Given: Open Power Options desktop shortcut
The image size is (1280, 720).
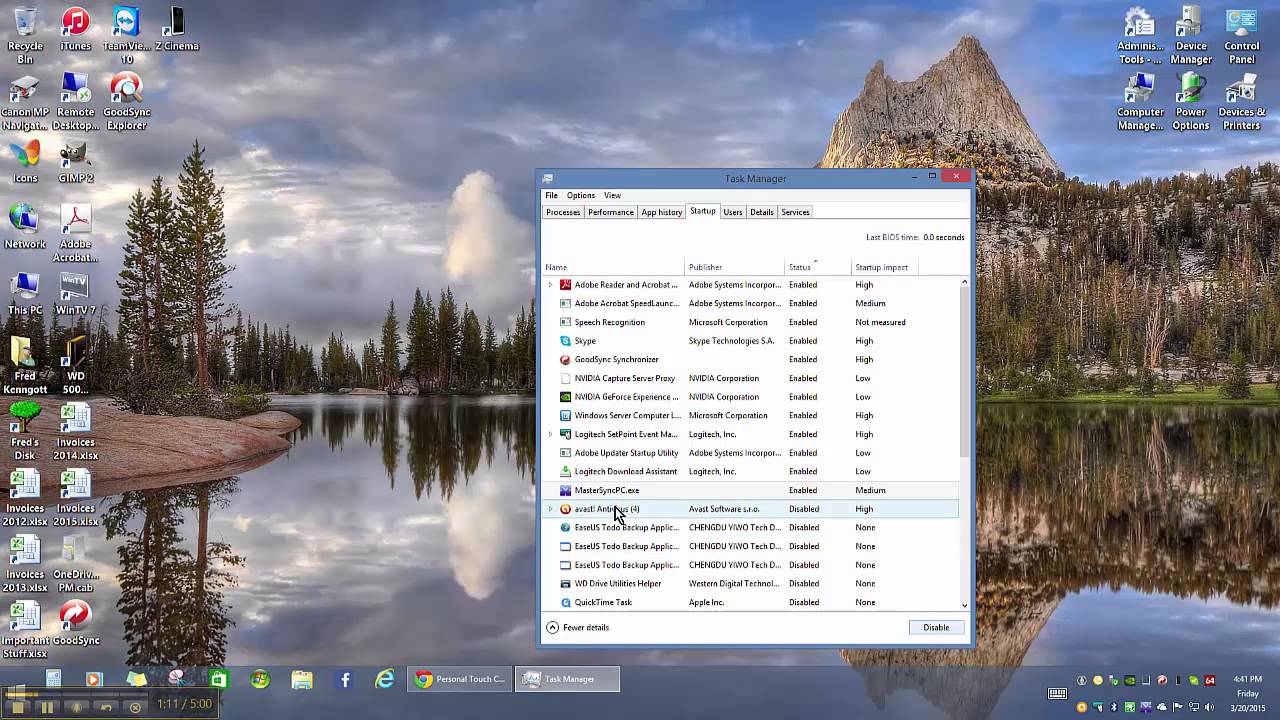Looking at the screenshot, I should pyautogui.click(x=1190, y=102).
